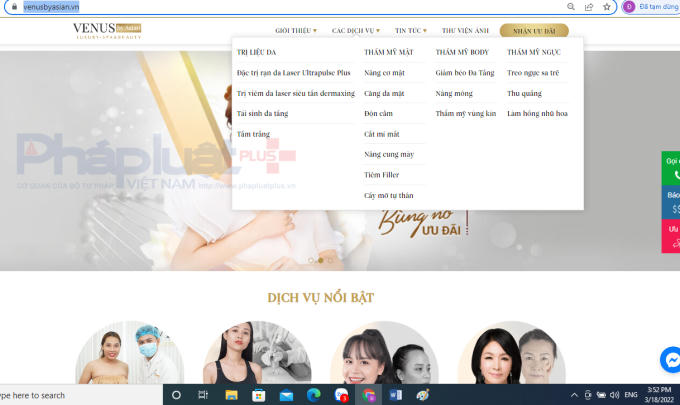Screen dimensions: 680x405
Task: Select the last banner carousel dot
Action: (330, 260)
